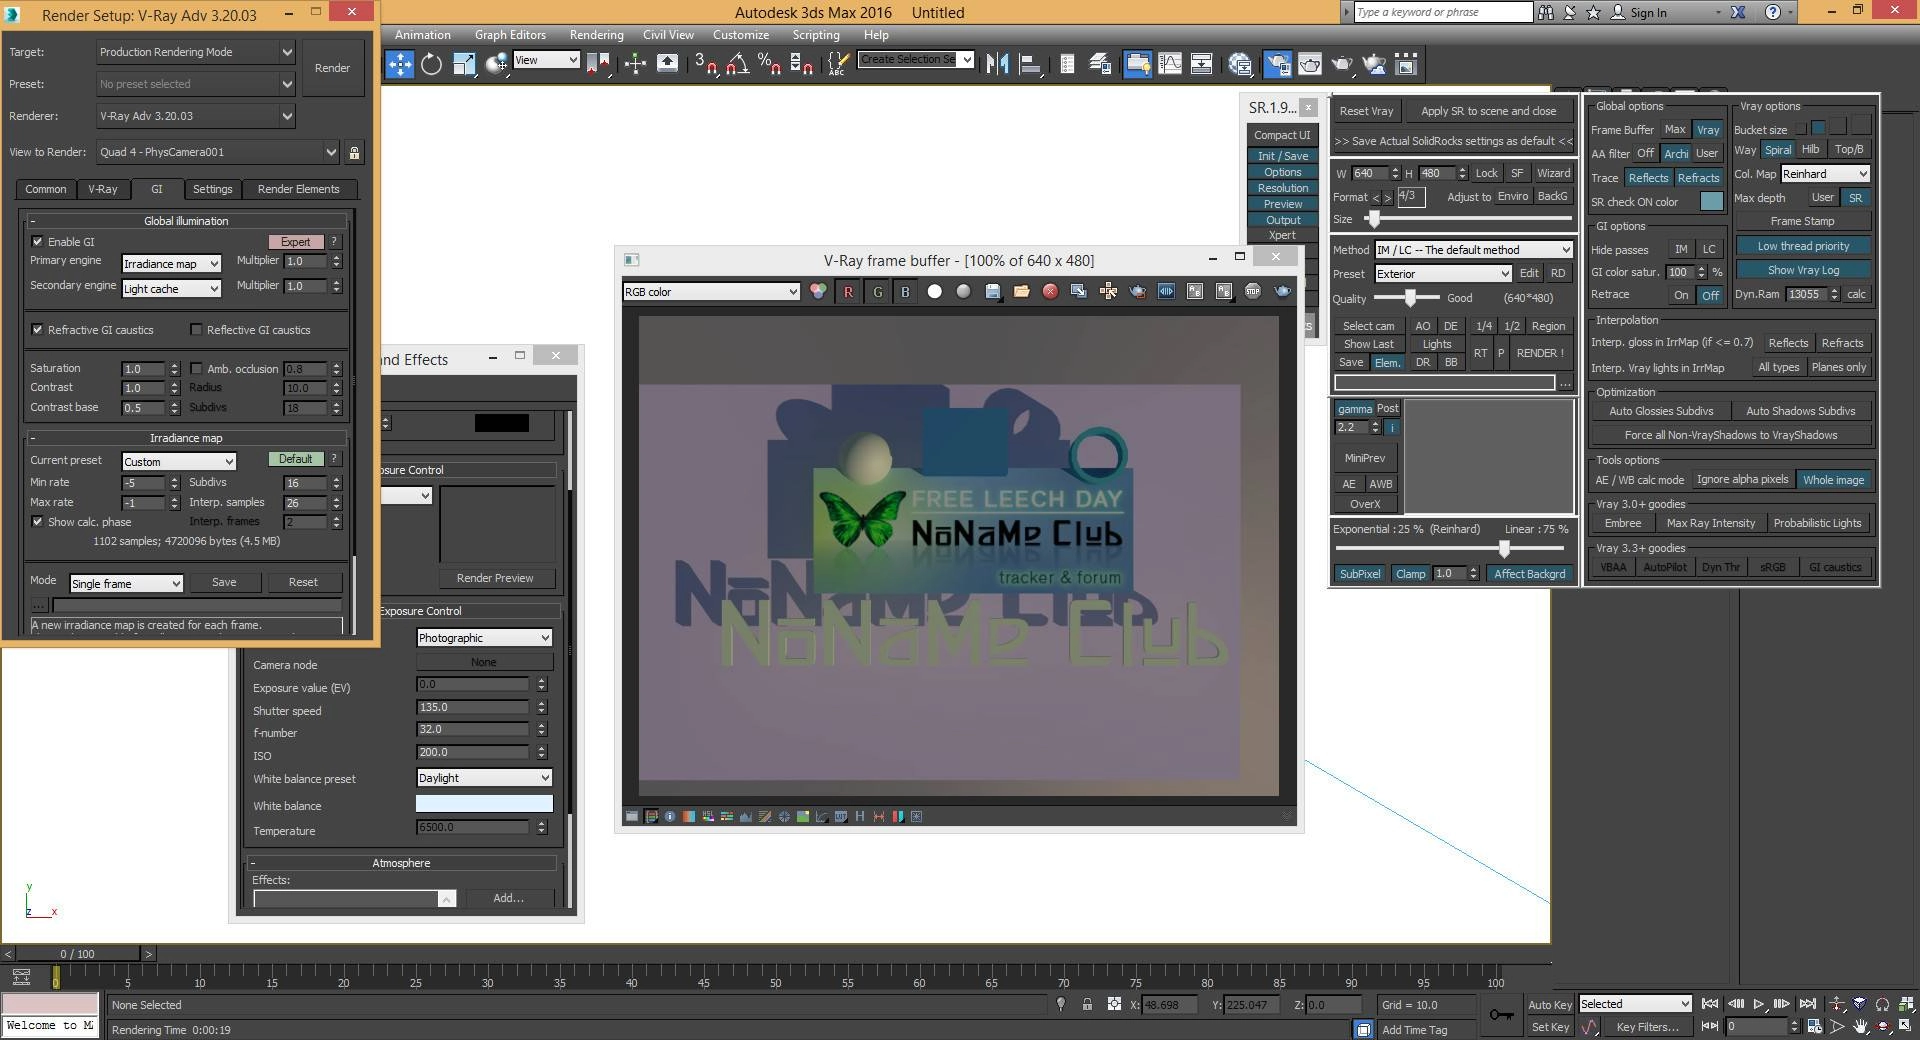Click the White balance color swatch
Screen dimensions: 1920x1040
point(484,804)
